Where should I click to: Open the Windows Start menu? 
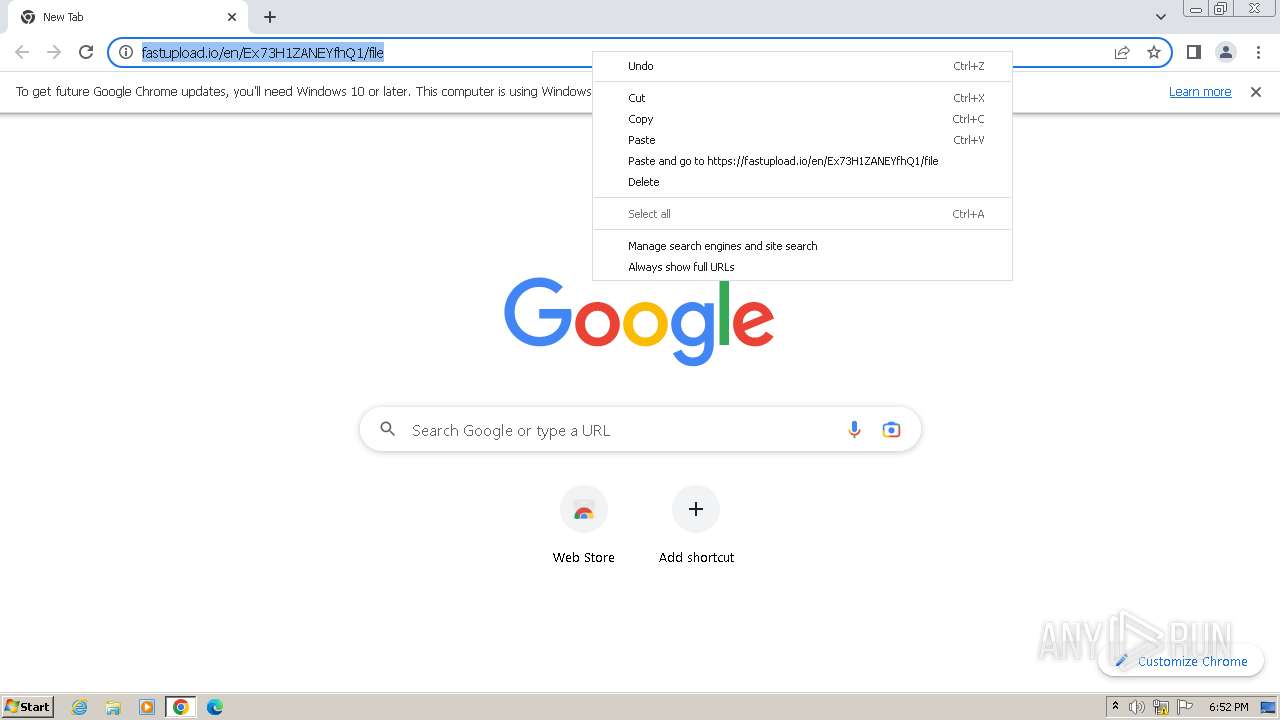tap(28, 706)
